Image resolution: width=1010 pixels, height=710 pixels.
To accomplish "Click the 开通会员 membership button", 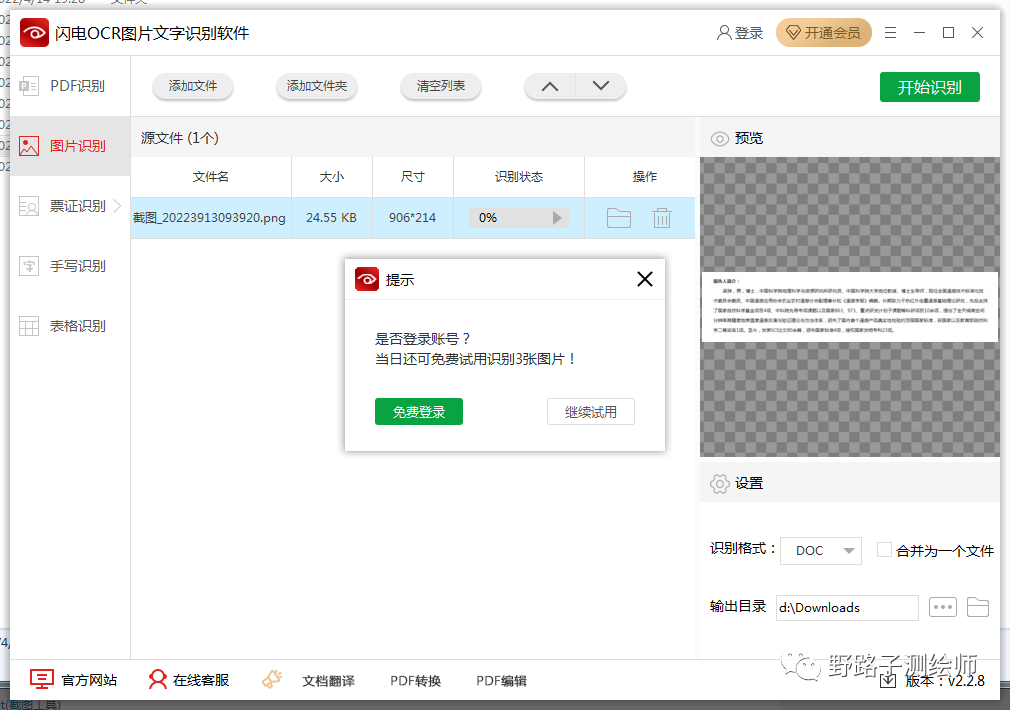I will (x=823, y=32).
